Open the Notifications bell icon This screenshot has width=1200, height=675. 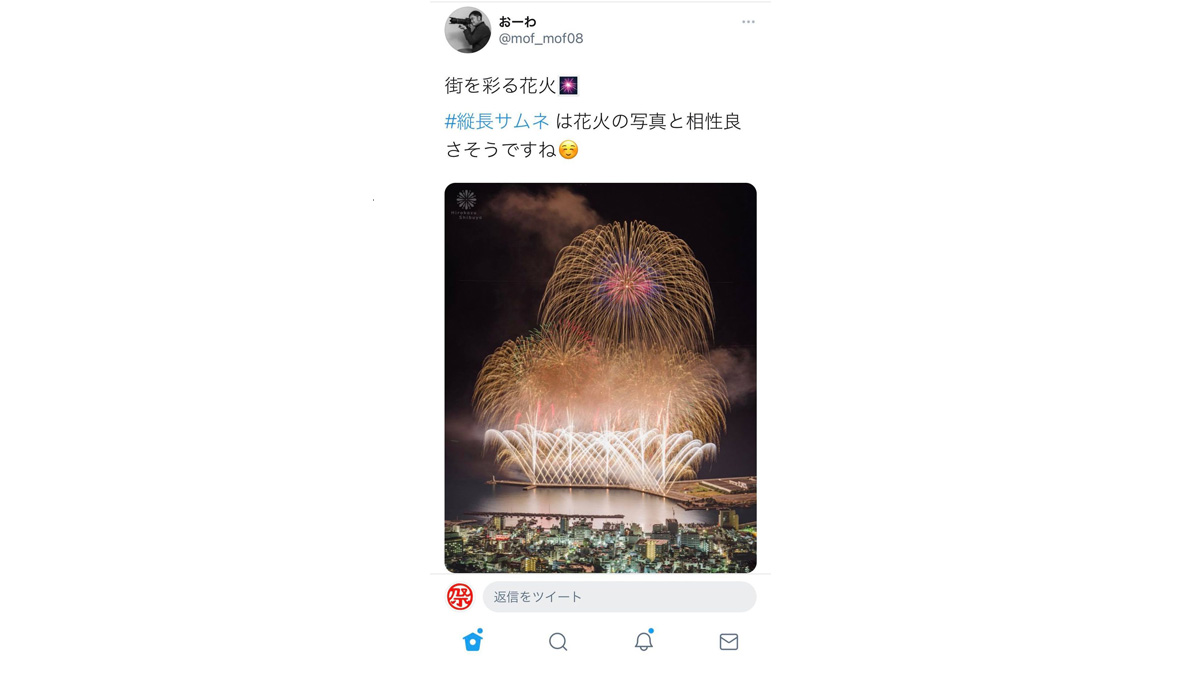[x=644, y=641]
